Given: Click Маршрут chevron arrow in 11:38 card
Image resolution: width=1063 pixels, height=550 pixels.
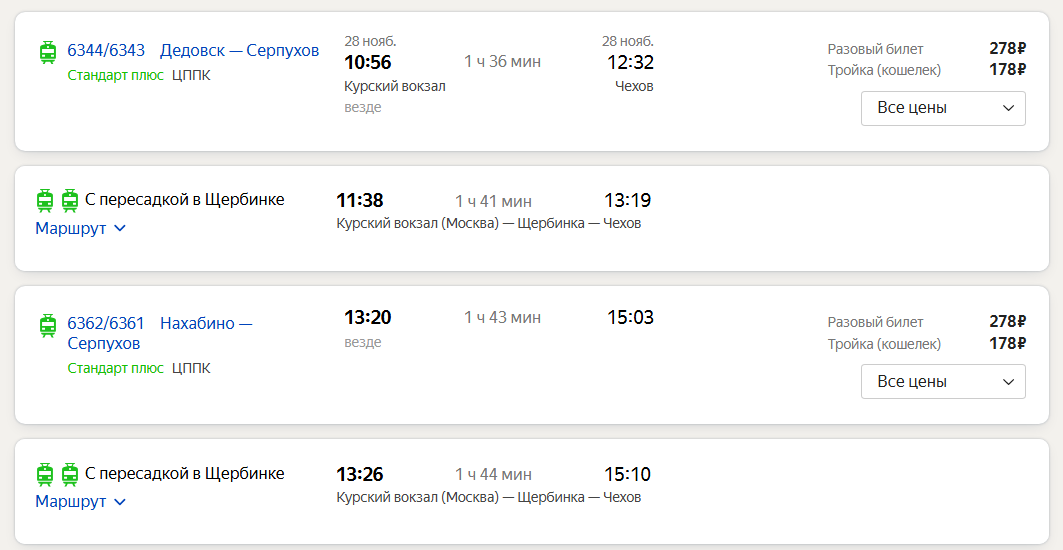Looking at the screenshot, I should (x=120, y=229).
